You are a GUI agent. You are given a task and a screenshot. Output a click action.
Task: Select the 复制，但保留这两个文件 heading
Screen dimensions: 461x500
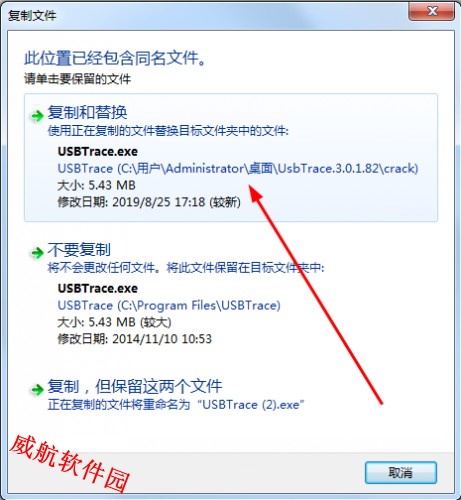pyautogui.click(x=135, y=386)
